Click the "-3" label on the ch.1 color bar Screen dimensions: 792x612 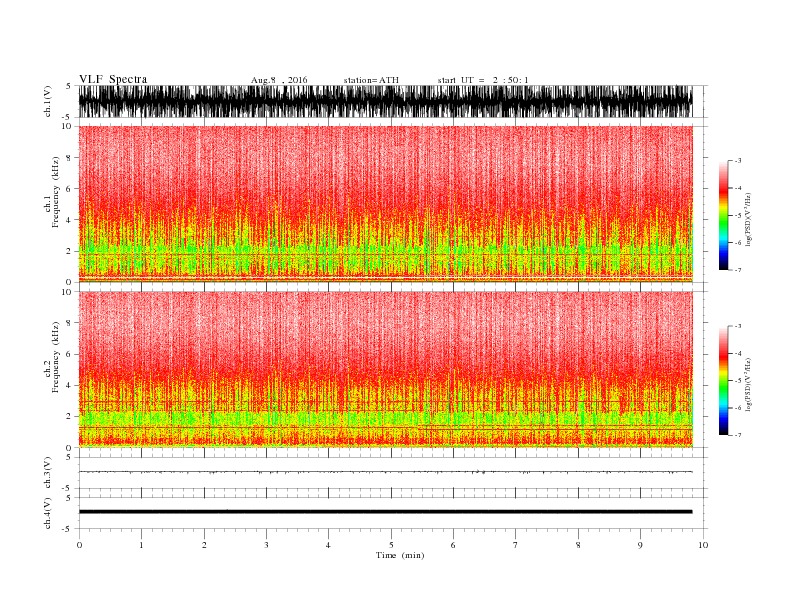(x=737, y=161)
